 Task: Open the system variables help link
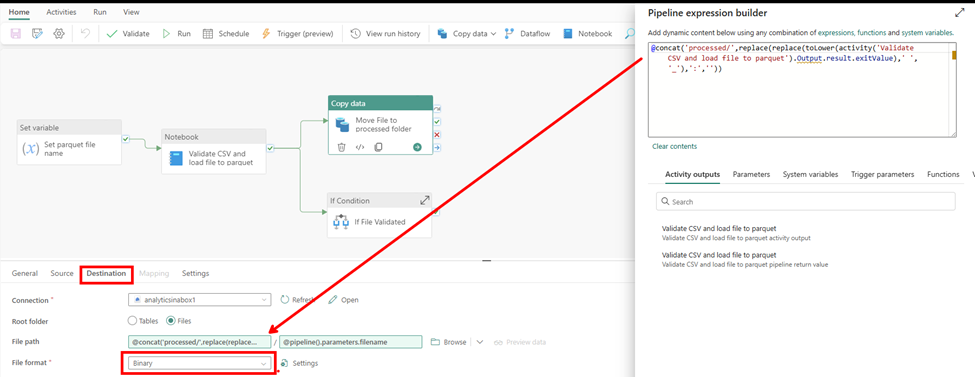926,32
